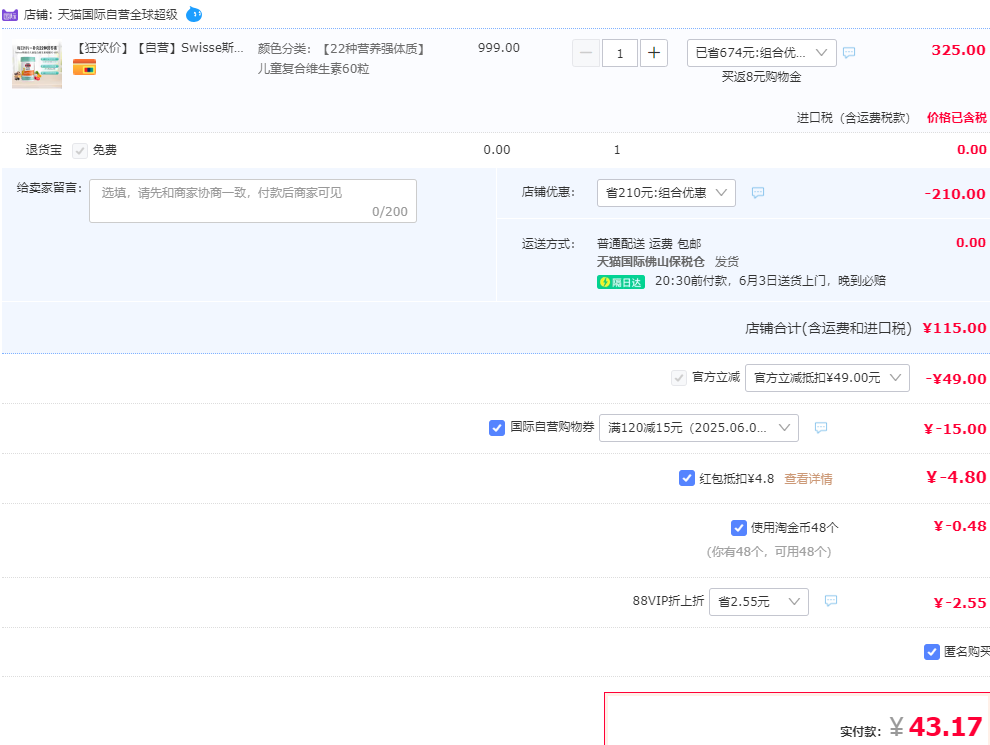Open the 88VIP折上折 省2.55元 dropdown
The width and height of the screenshot is (990, 745).
[x=759, y=602]
